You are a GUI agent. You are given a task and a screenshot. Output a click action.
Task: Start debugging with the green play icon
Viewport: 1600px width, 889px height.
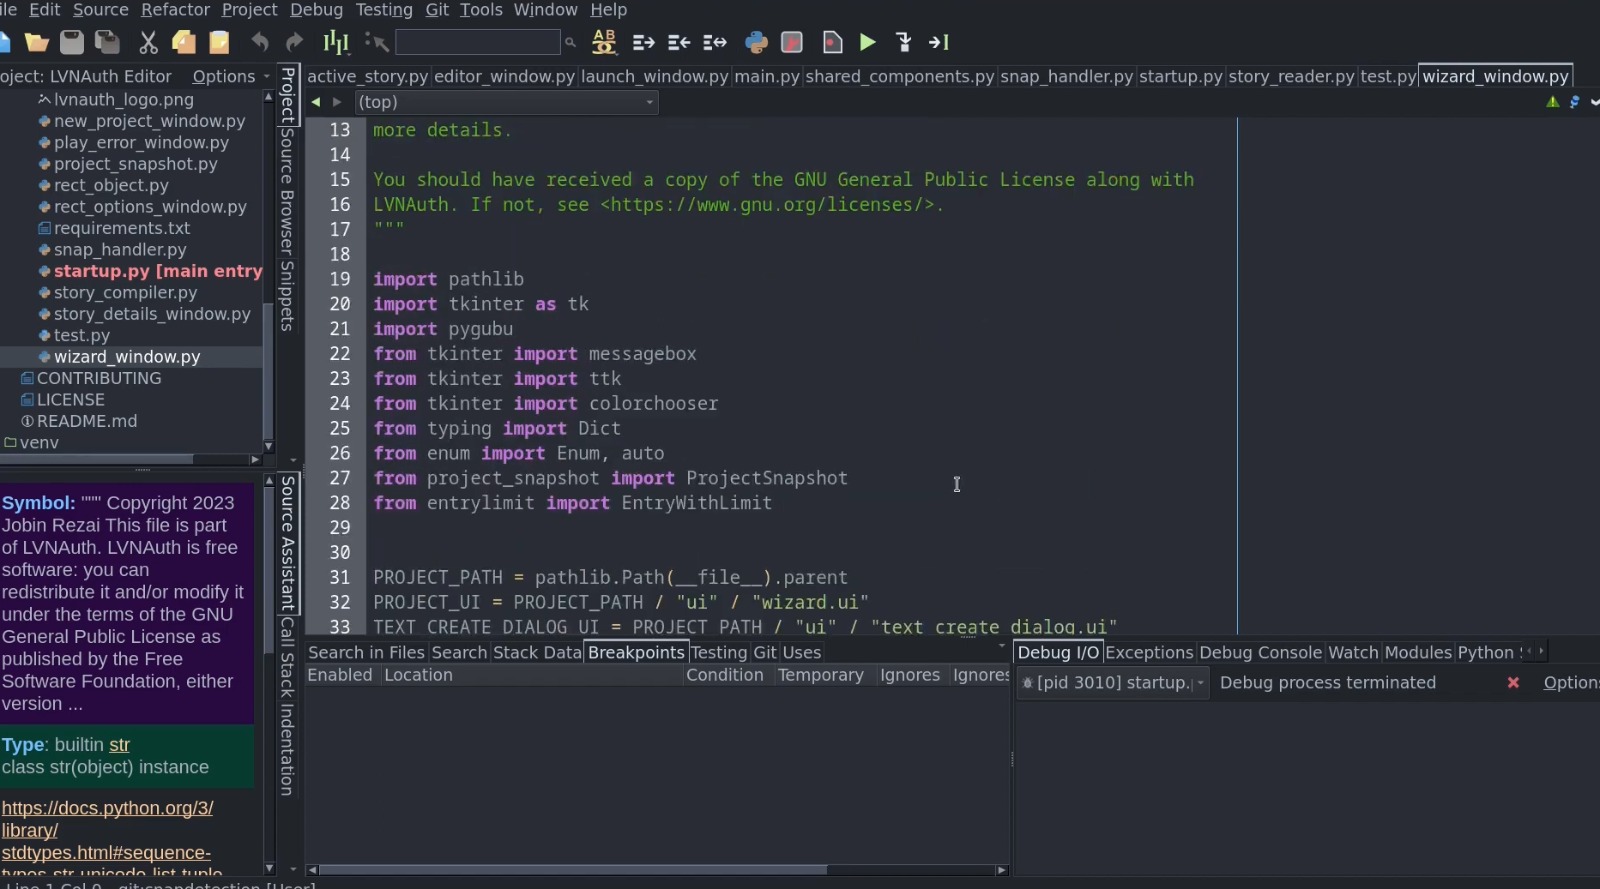[x=868, y=42]
